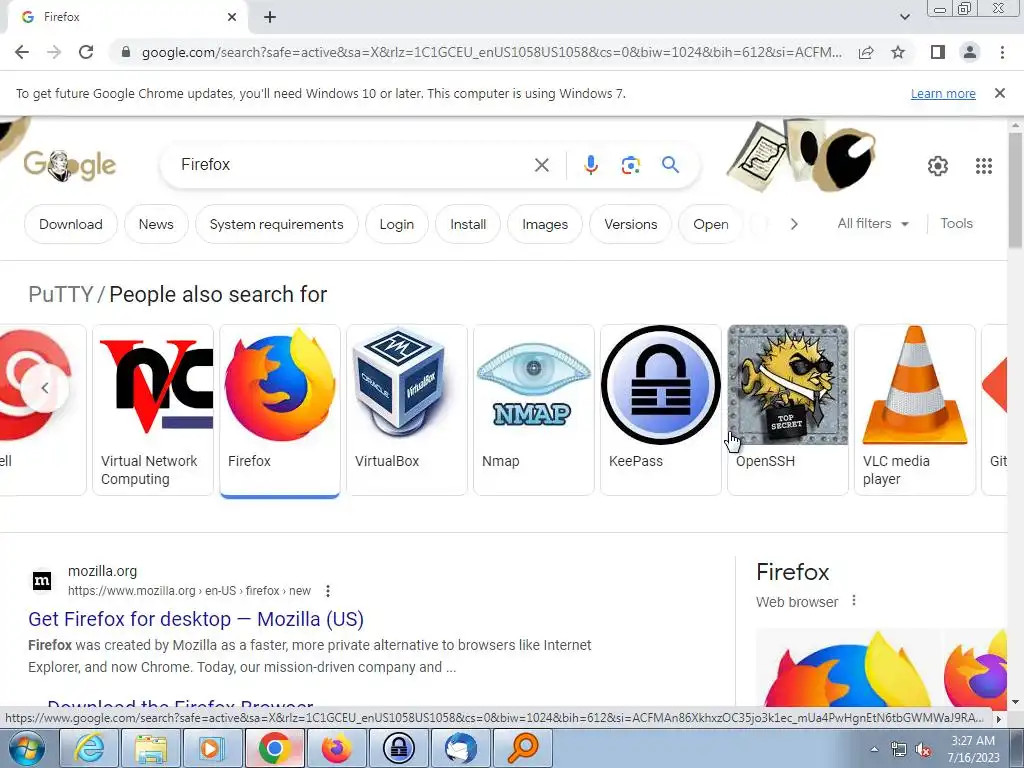
Task: Open the taskbar clock and date
Action: (x=972, y=749)
